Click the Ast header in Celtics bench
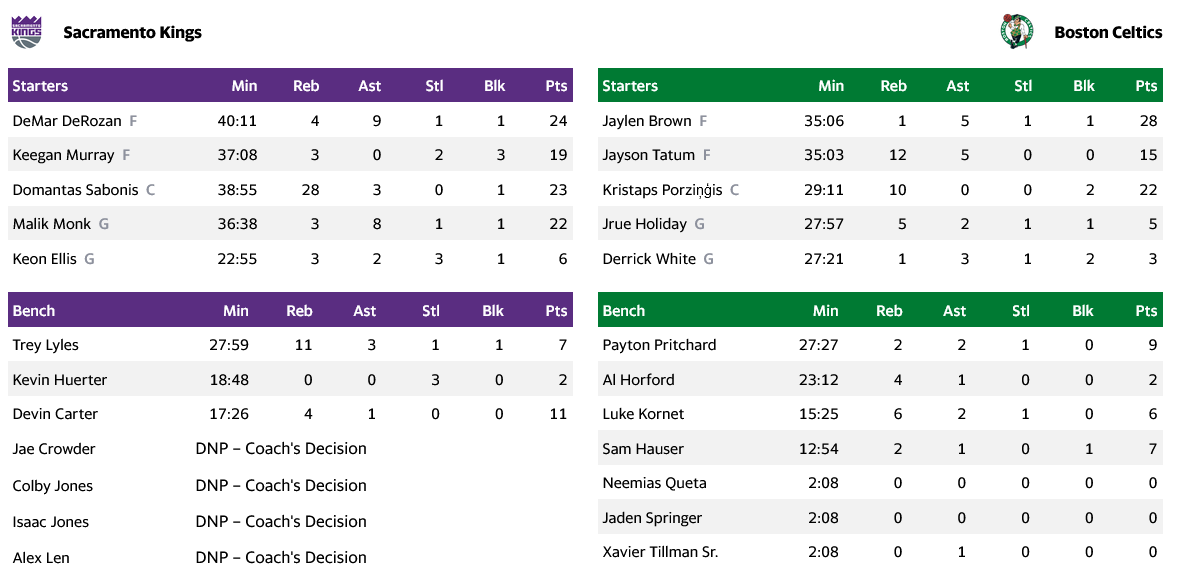 954,311
